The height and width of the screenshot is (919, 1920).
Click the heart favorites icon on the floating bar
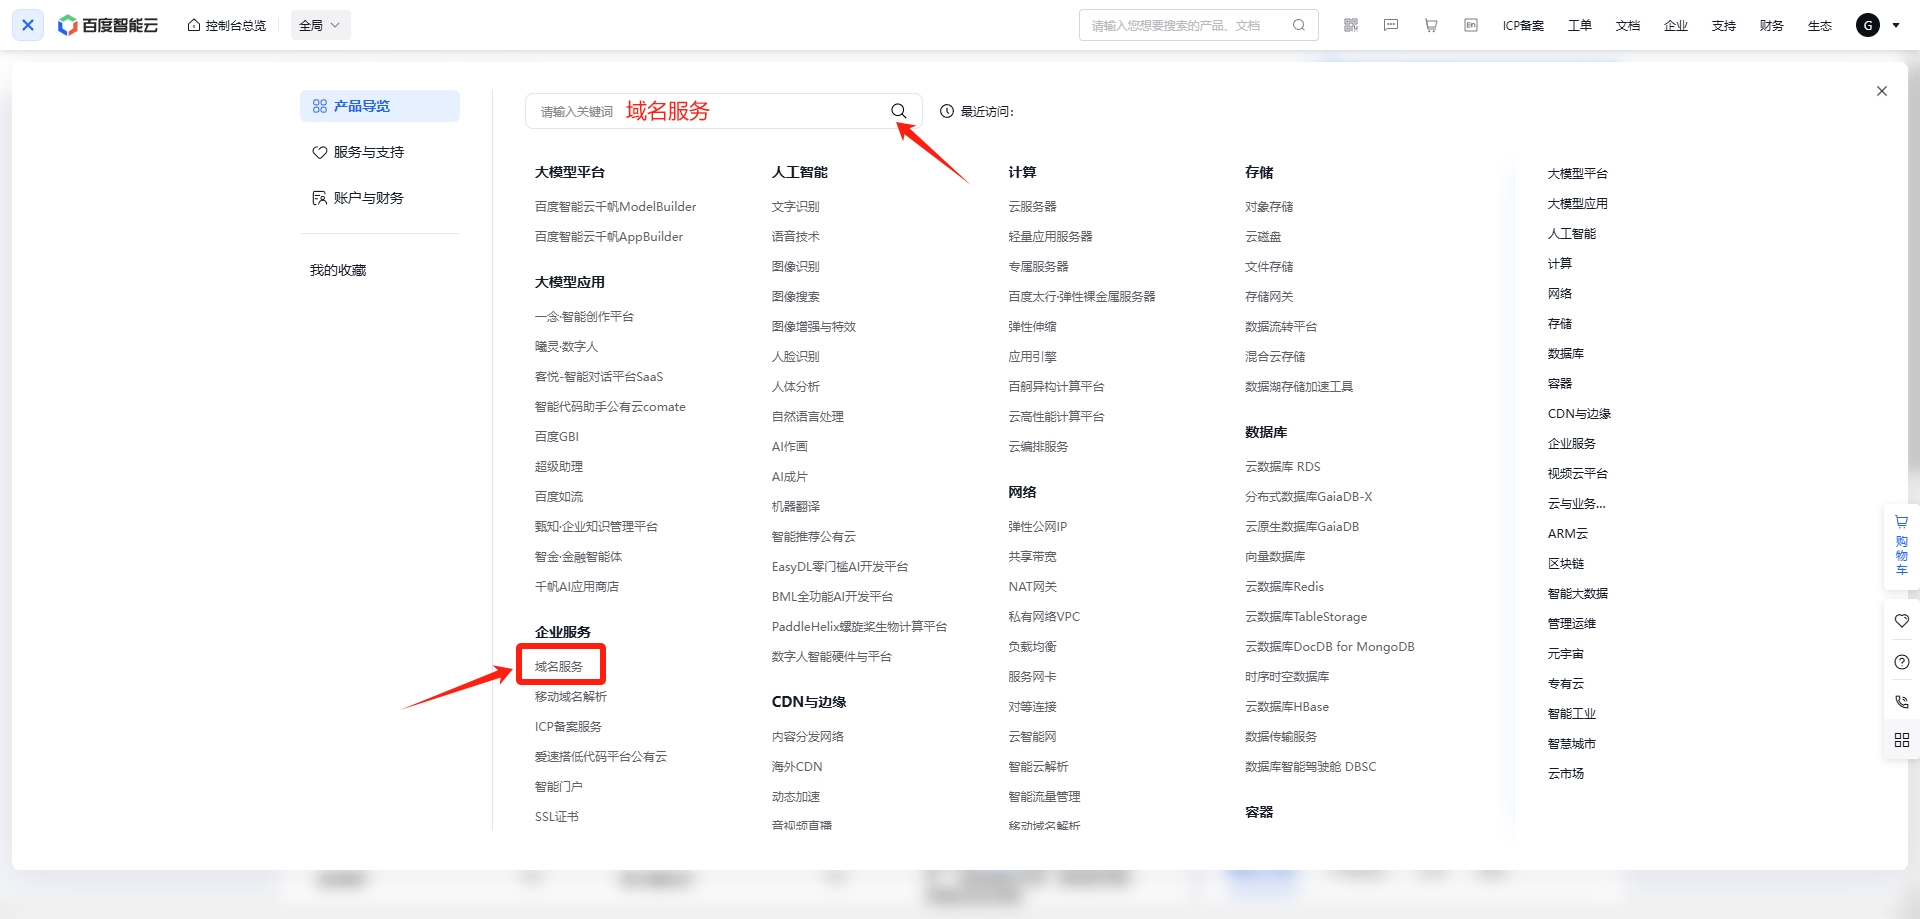point(1902,621)
